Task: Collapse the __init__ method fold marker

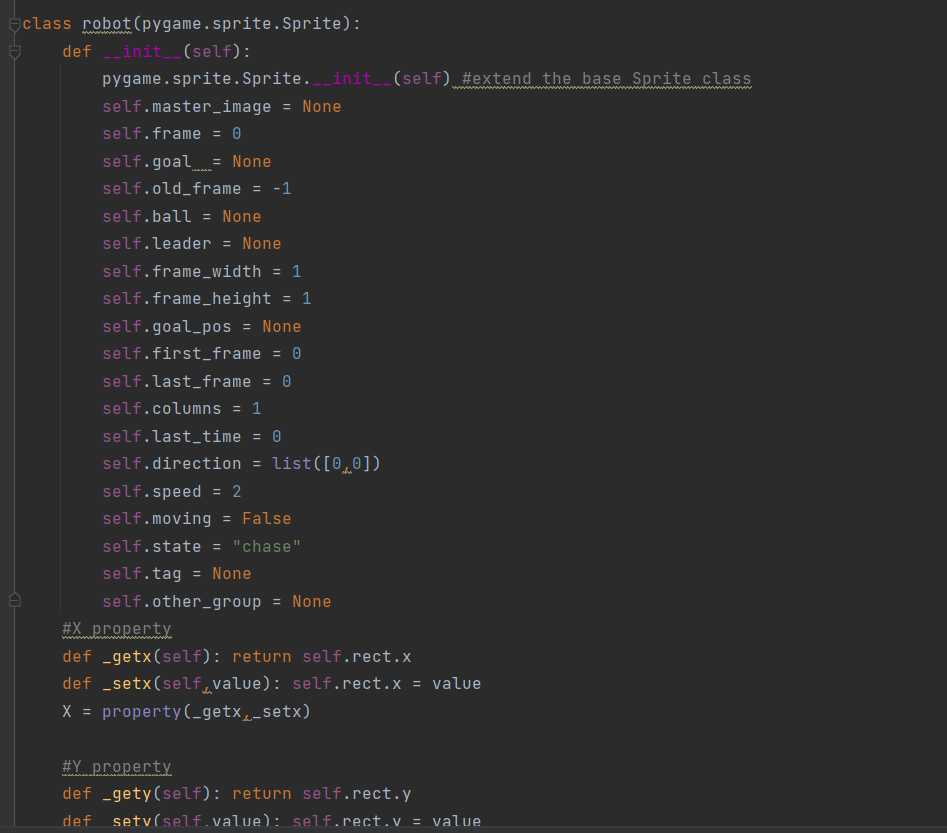Action: (x=14, y=51)
